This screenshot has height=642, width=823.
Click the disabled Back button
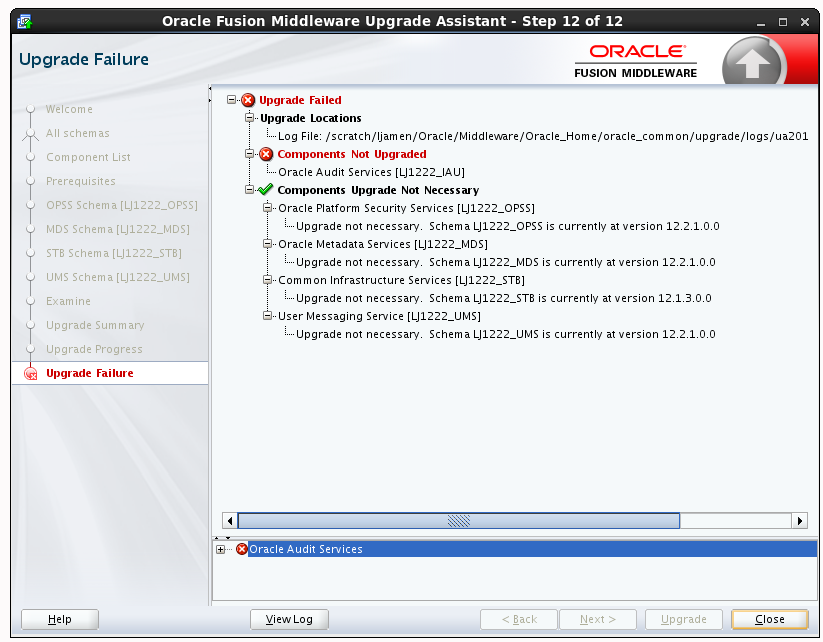point(519,619)
